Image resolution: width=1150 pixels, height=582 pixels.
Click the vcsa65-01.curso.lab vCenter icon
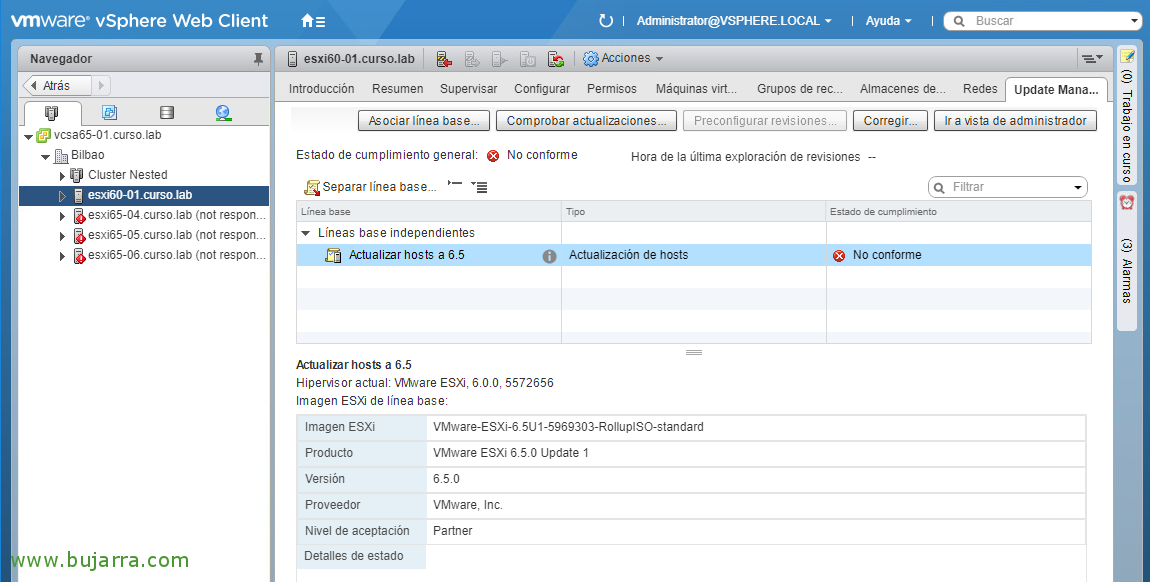(43, 136)
